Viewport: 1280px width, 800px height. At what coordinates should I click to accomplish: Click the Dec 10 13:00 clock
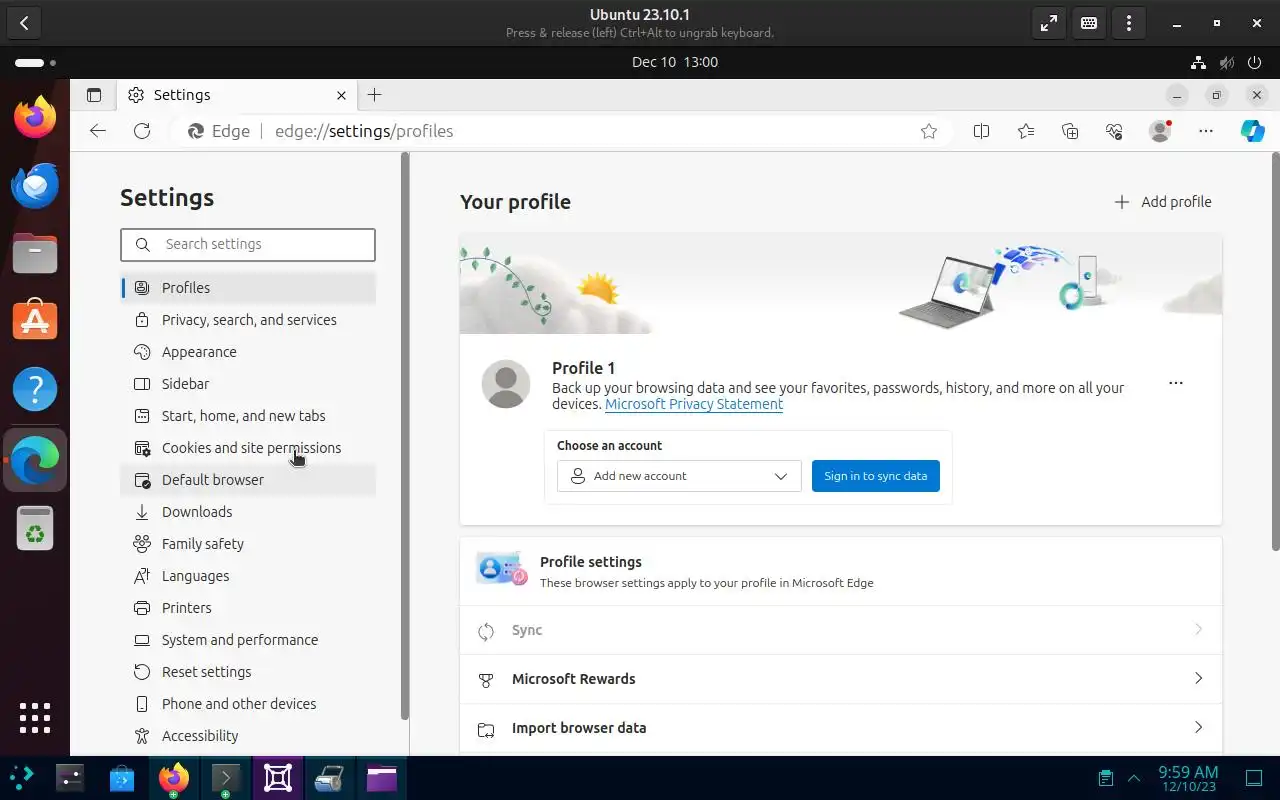[675, 62]
